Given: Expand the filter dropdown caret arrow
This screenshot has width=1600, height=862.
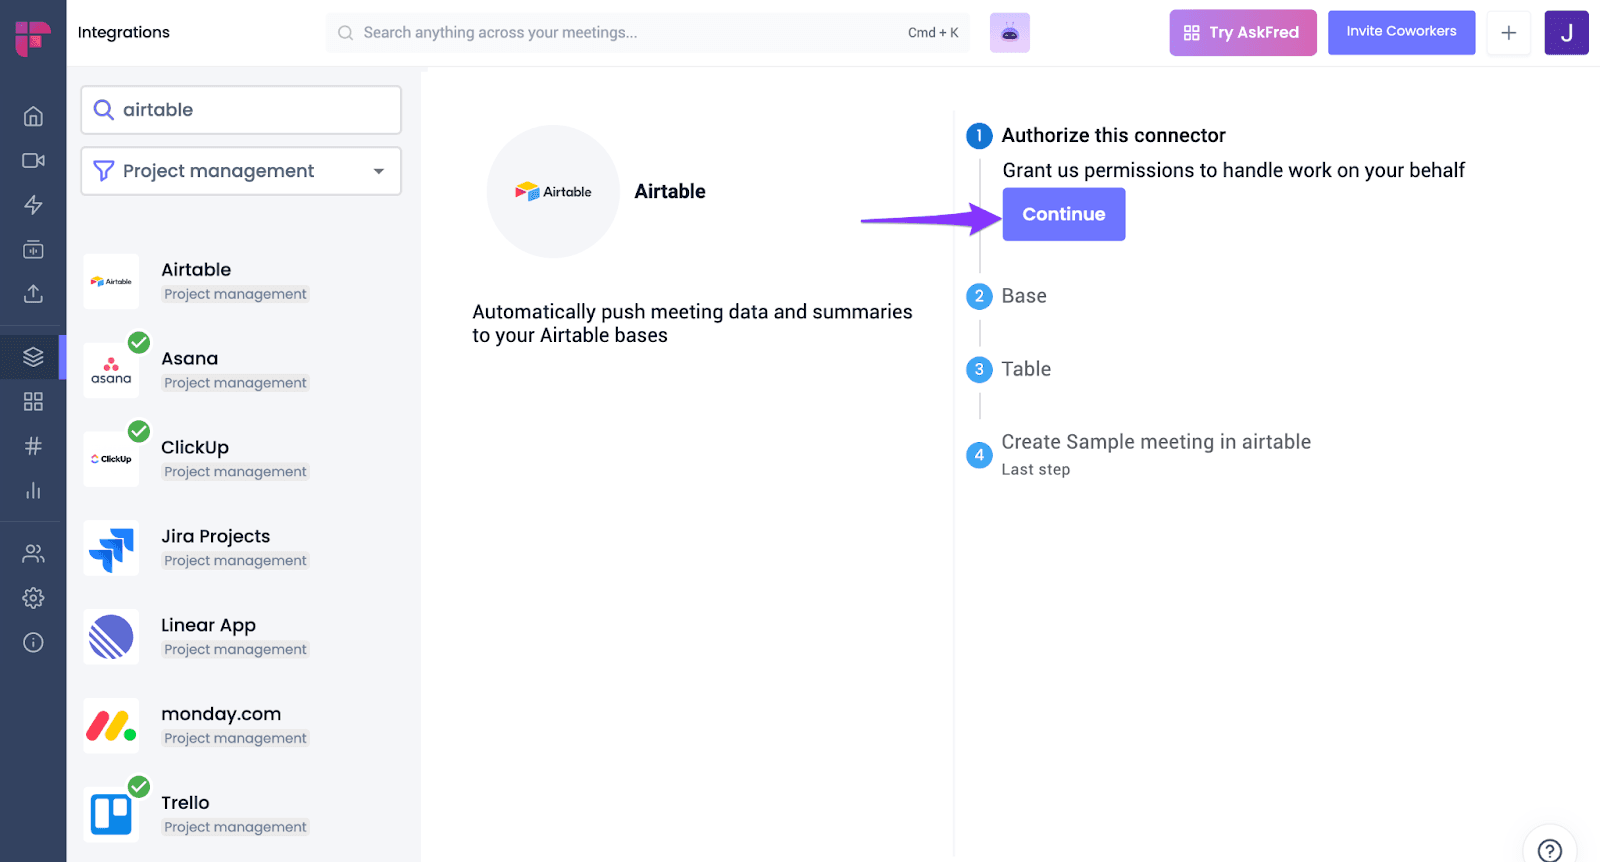Looking at the screenshot, I should pyautogui.click(x=379, y=171).
